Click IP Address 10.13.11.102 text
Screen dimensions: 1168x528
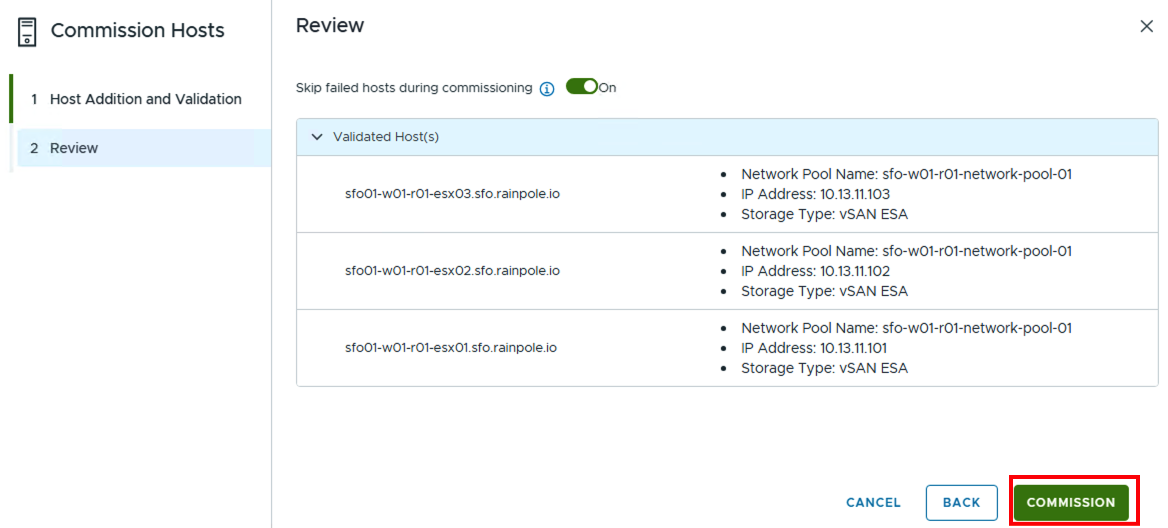tap(814, 271)
